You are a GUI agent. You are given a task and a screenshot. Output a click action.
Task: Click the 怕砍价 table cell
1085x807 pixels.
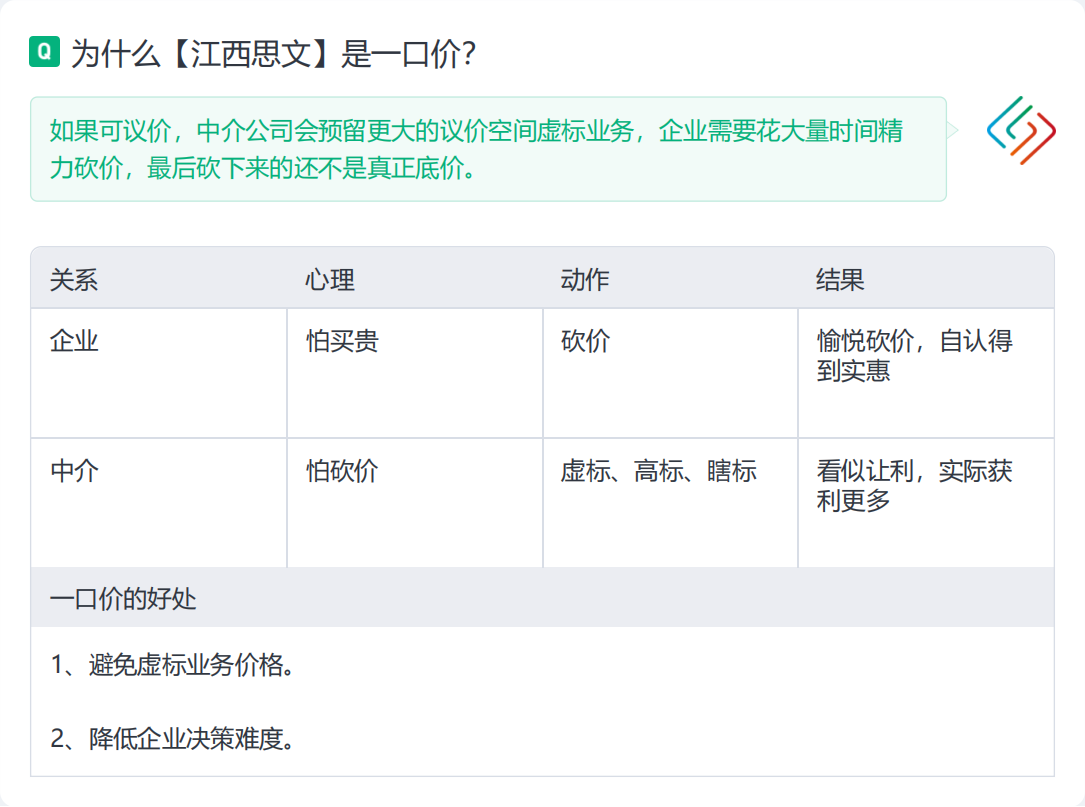(342, 471)
